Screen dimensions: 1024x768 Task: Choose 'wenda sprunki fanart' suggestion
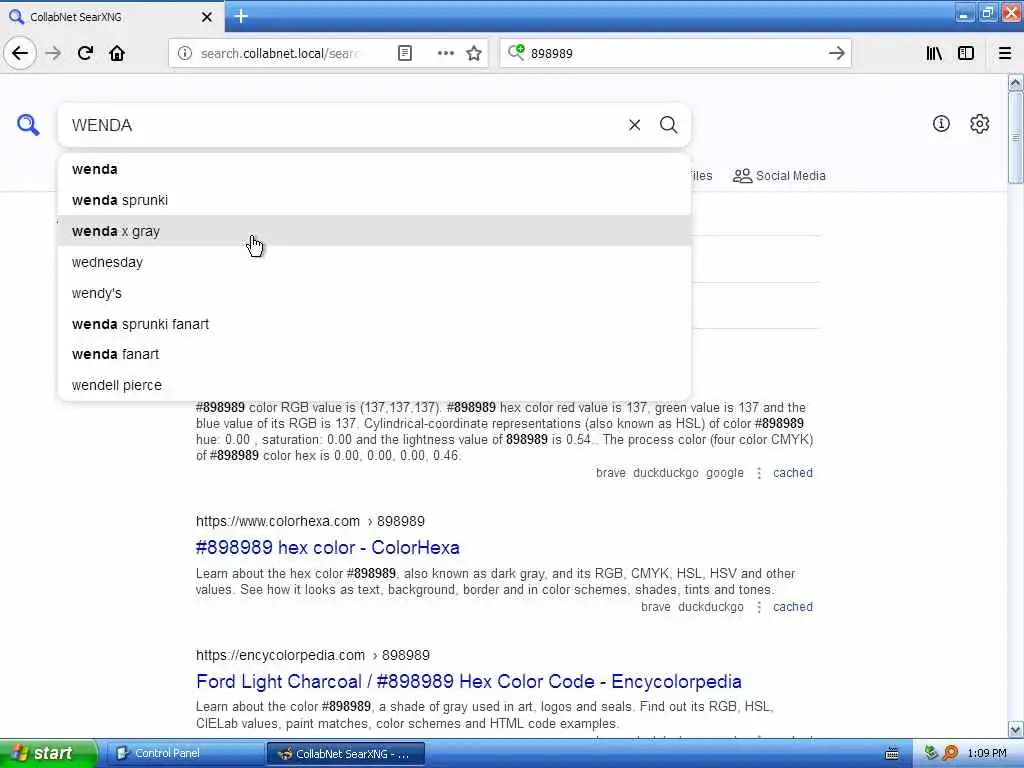coord(375,324)
